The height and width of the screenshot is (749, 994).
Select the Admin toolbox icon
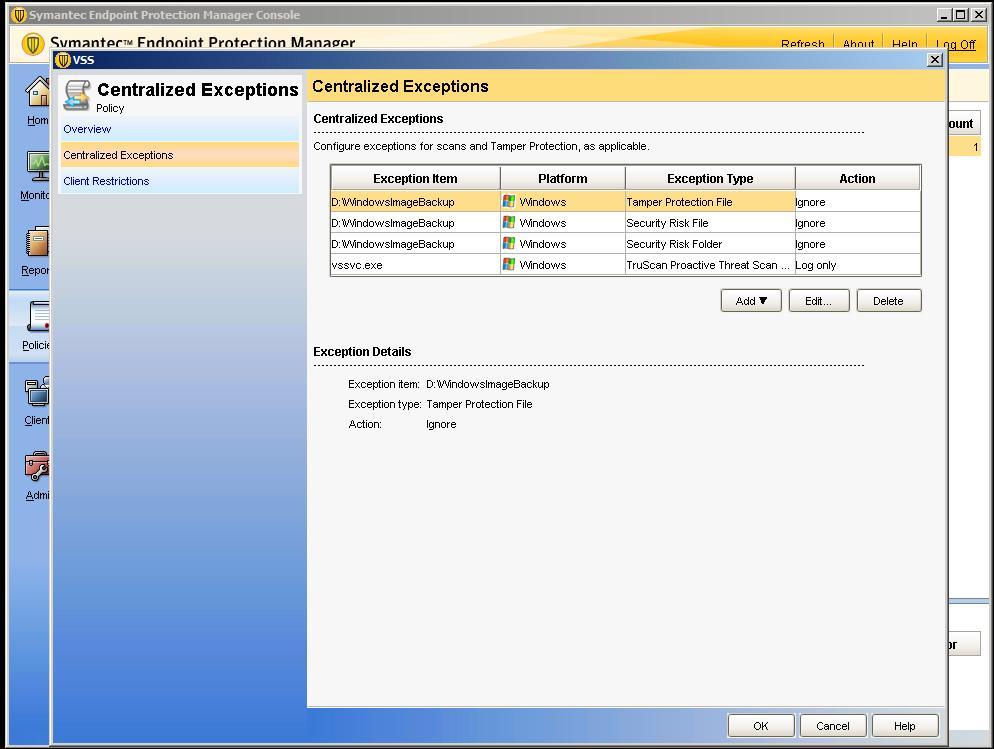click(38, 469)
